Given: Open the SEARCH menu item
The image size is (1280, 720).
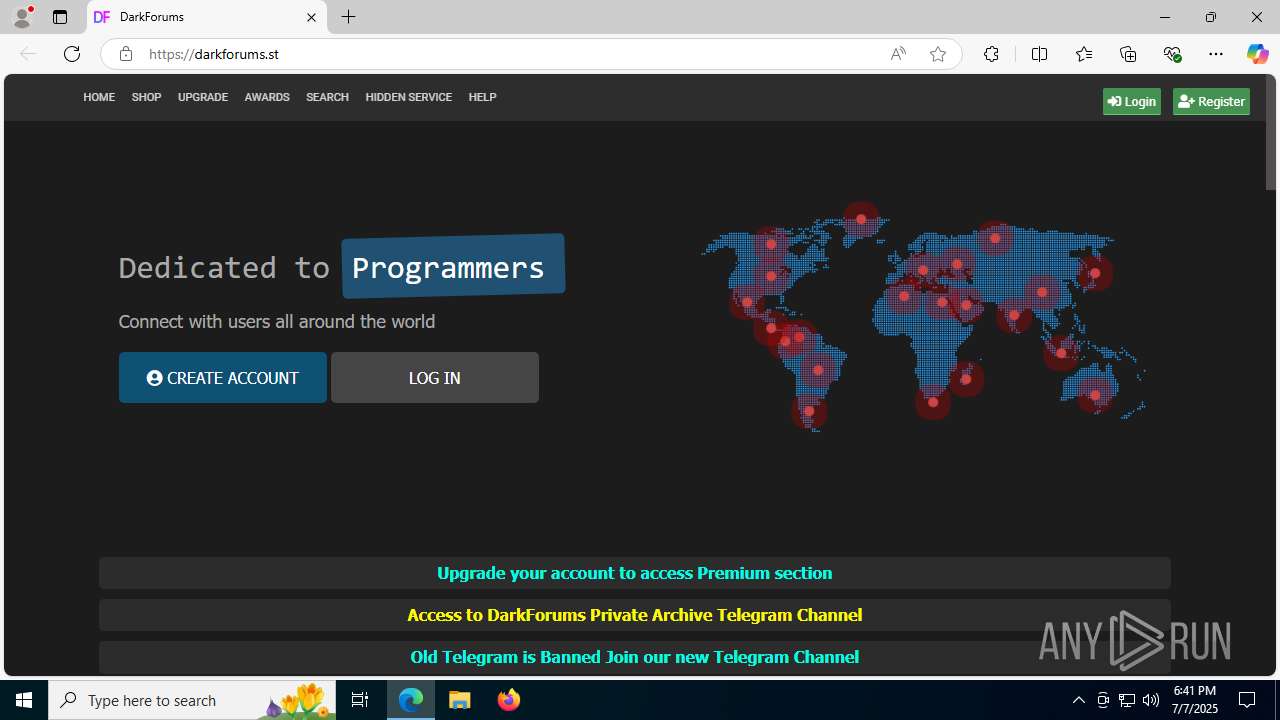Looking at the screenshot, I should click(x=327, y=97).
